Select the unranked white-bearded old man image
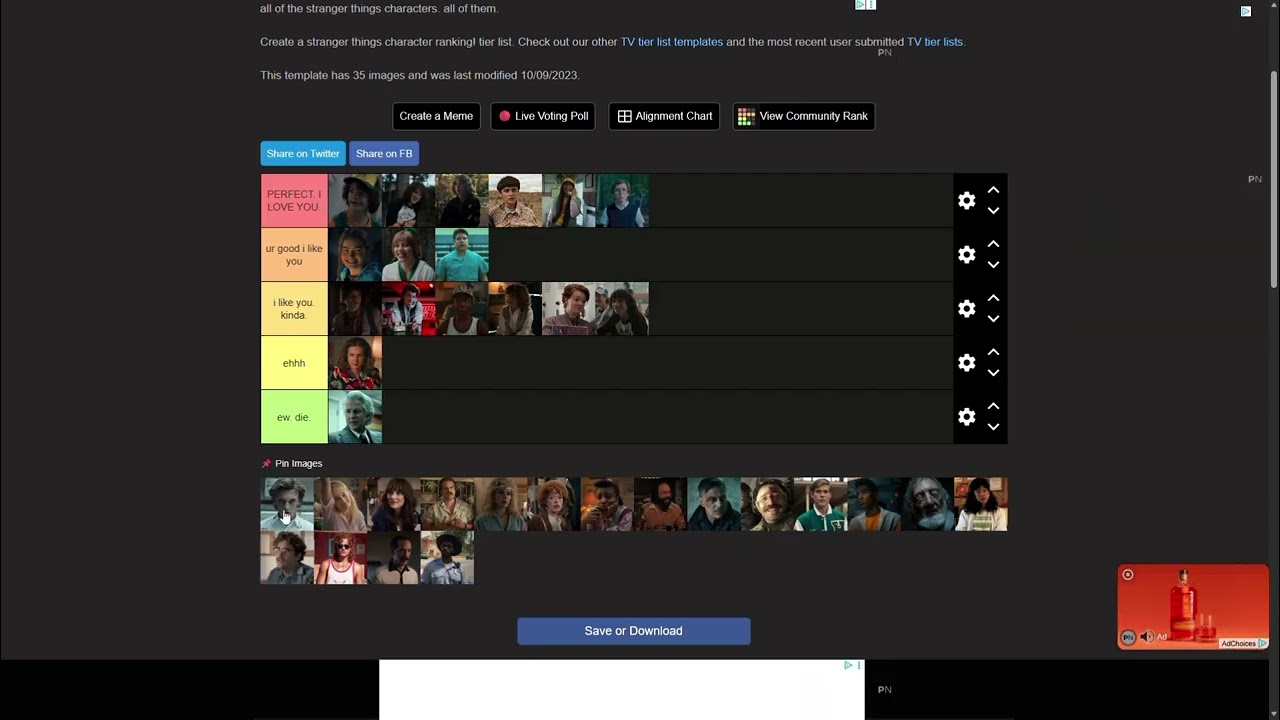 pyautogui.click(x=927, y=504)
